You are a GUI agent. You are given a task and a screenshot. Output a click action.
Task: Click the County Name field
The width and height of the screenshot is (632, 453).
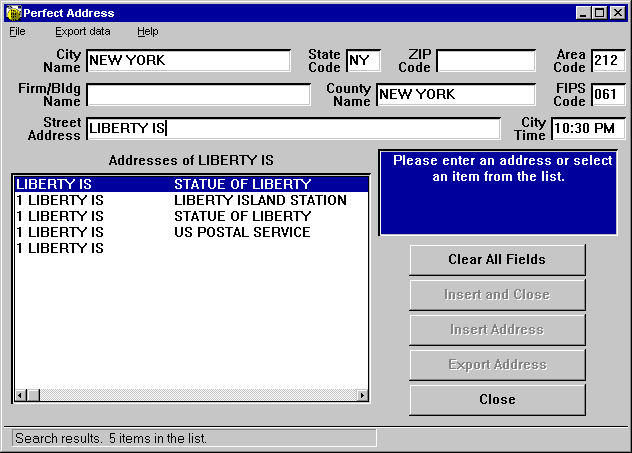(456, 94)
